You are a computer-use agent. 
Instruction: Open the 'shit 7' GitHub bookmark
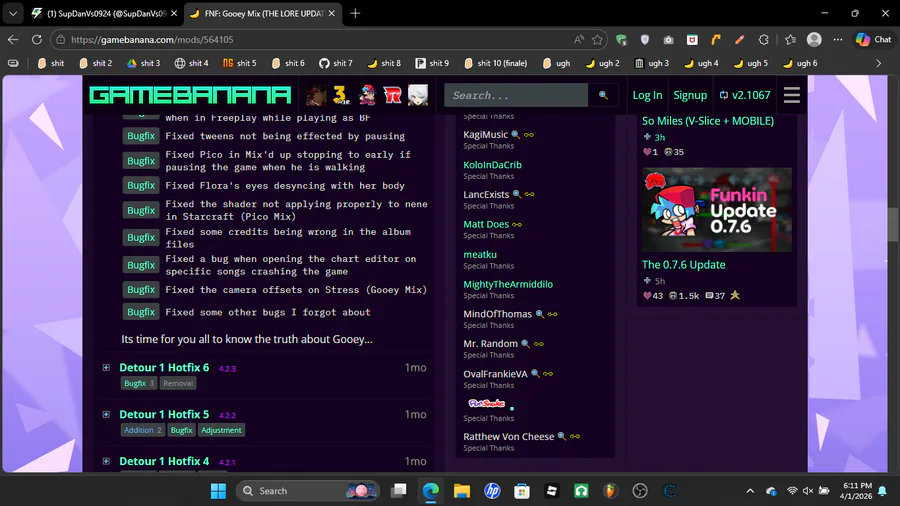point(336,63)
